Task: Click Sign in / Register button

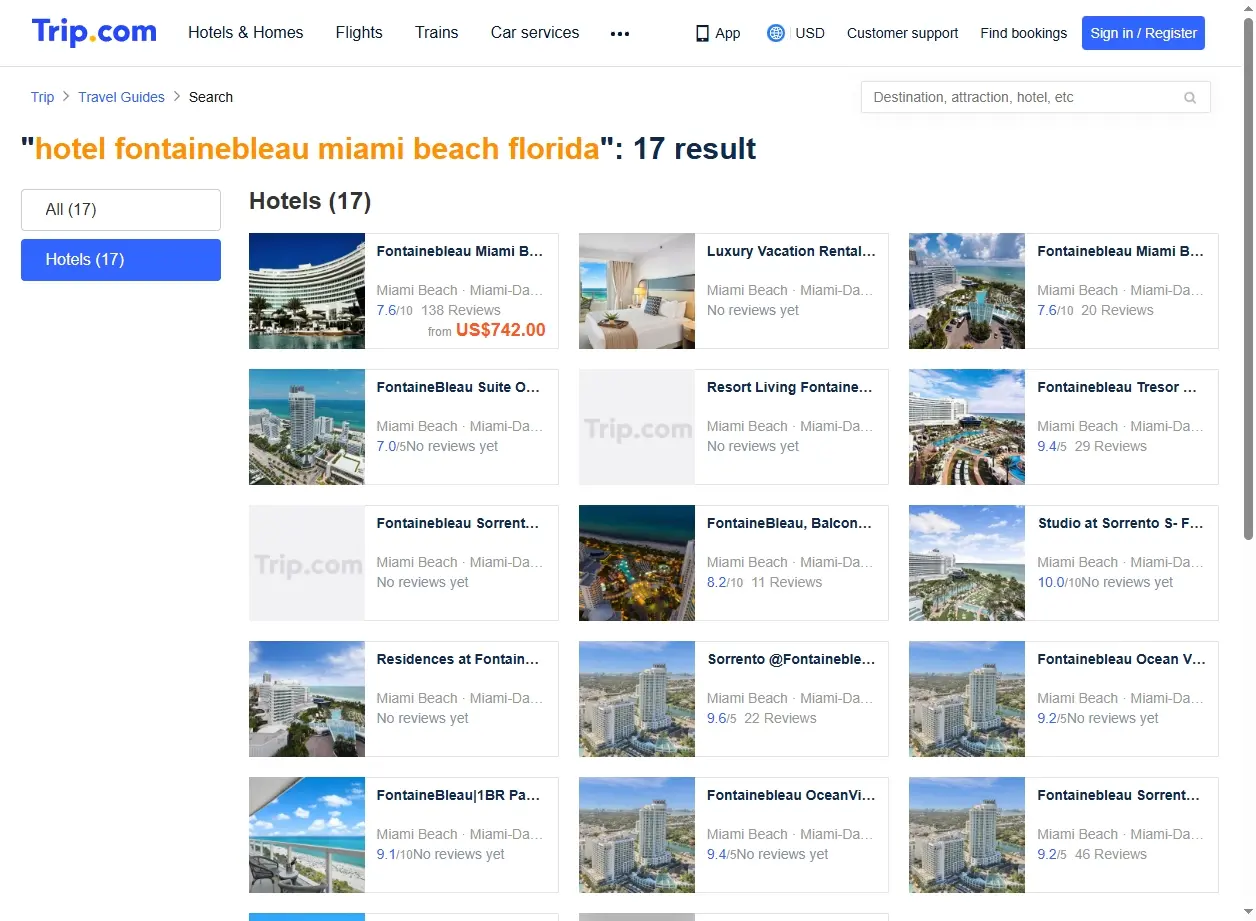Action: coord(1144,33)
